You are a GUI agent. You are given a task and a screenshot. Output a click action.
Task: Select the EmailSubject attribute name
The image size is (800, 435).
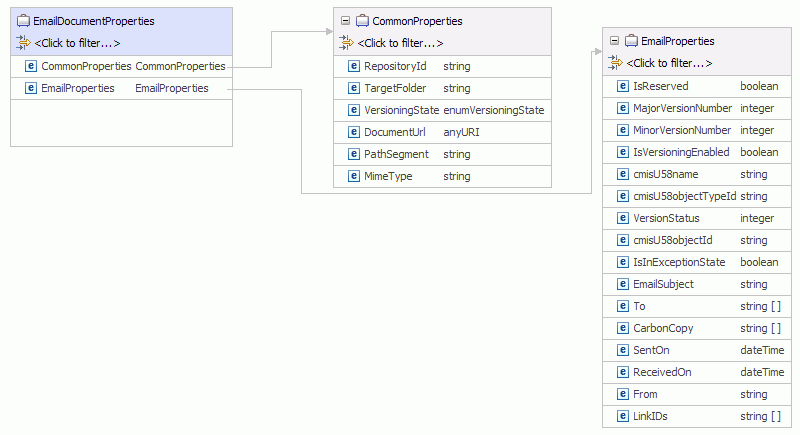click(x=663, y=284)
